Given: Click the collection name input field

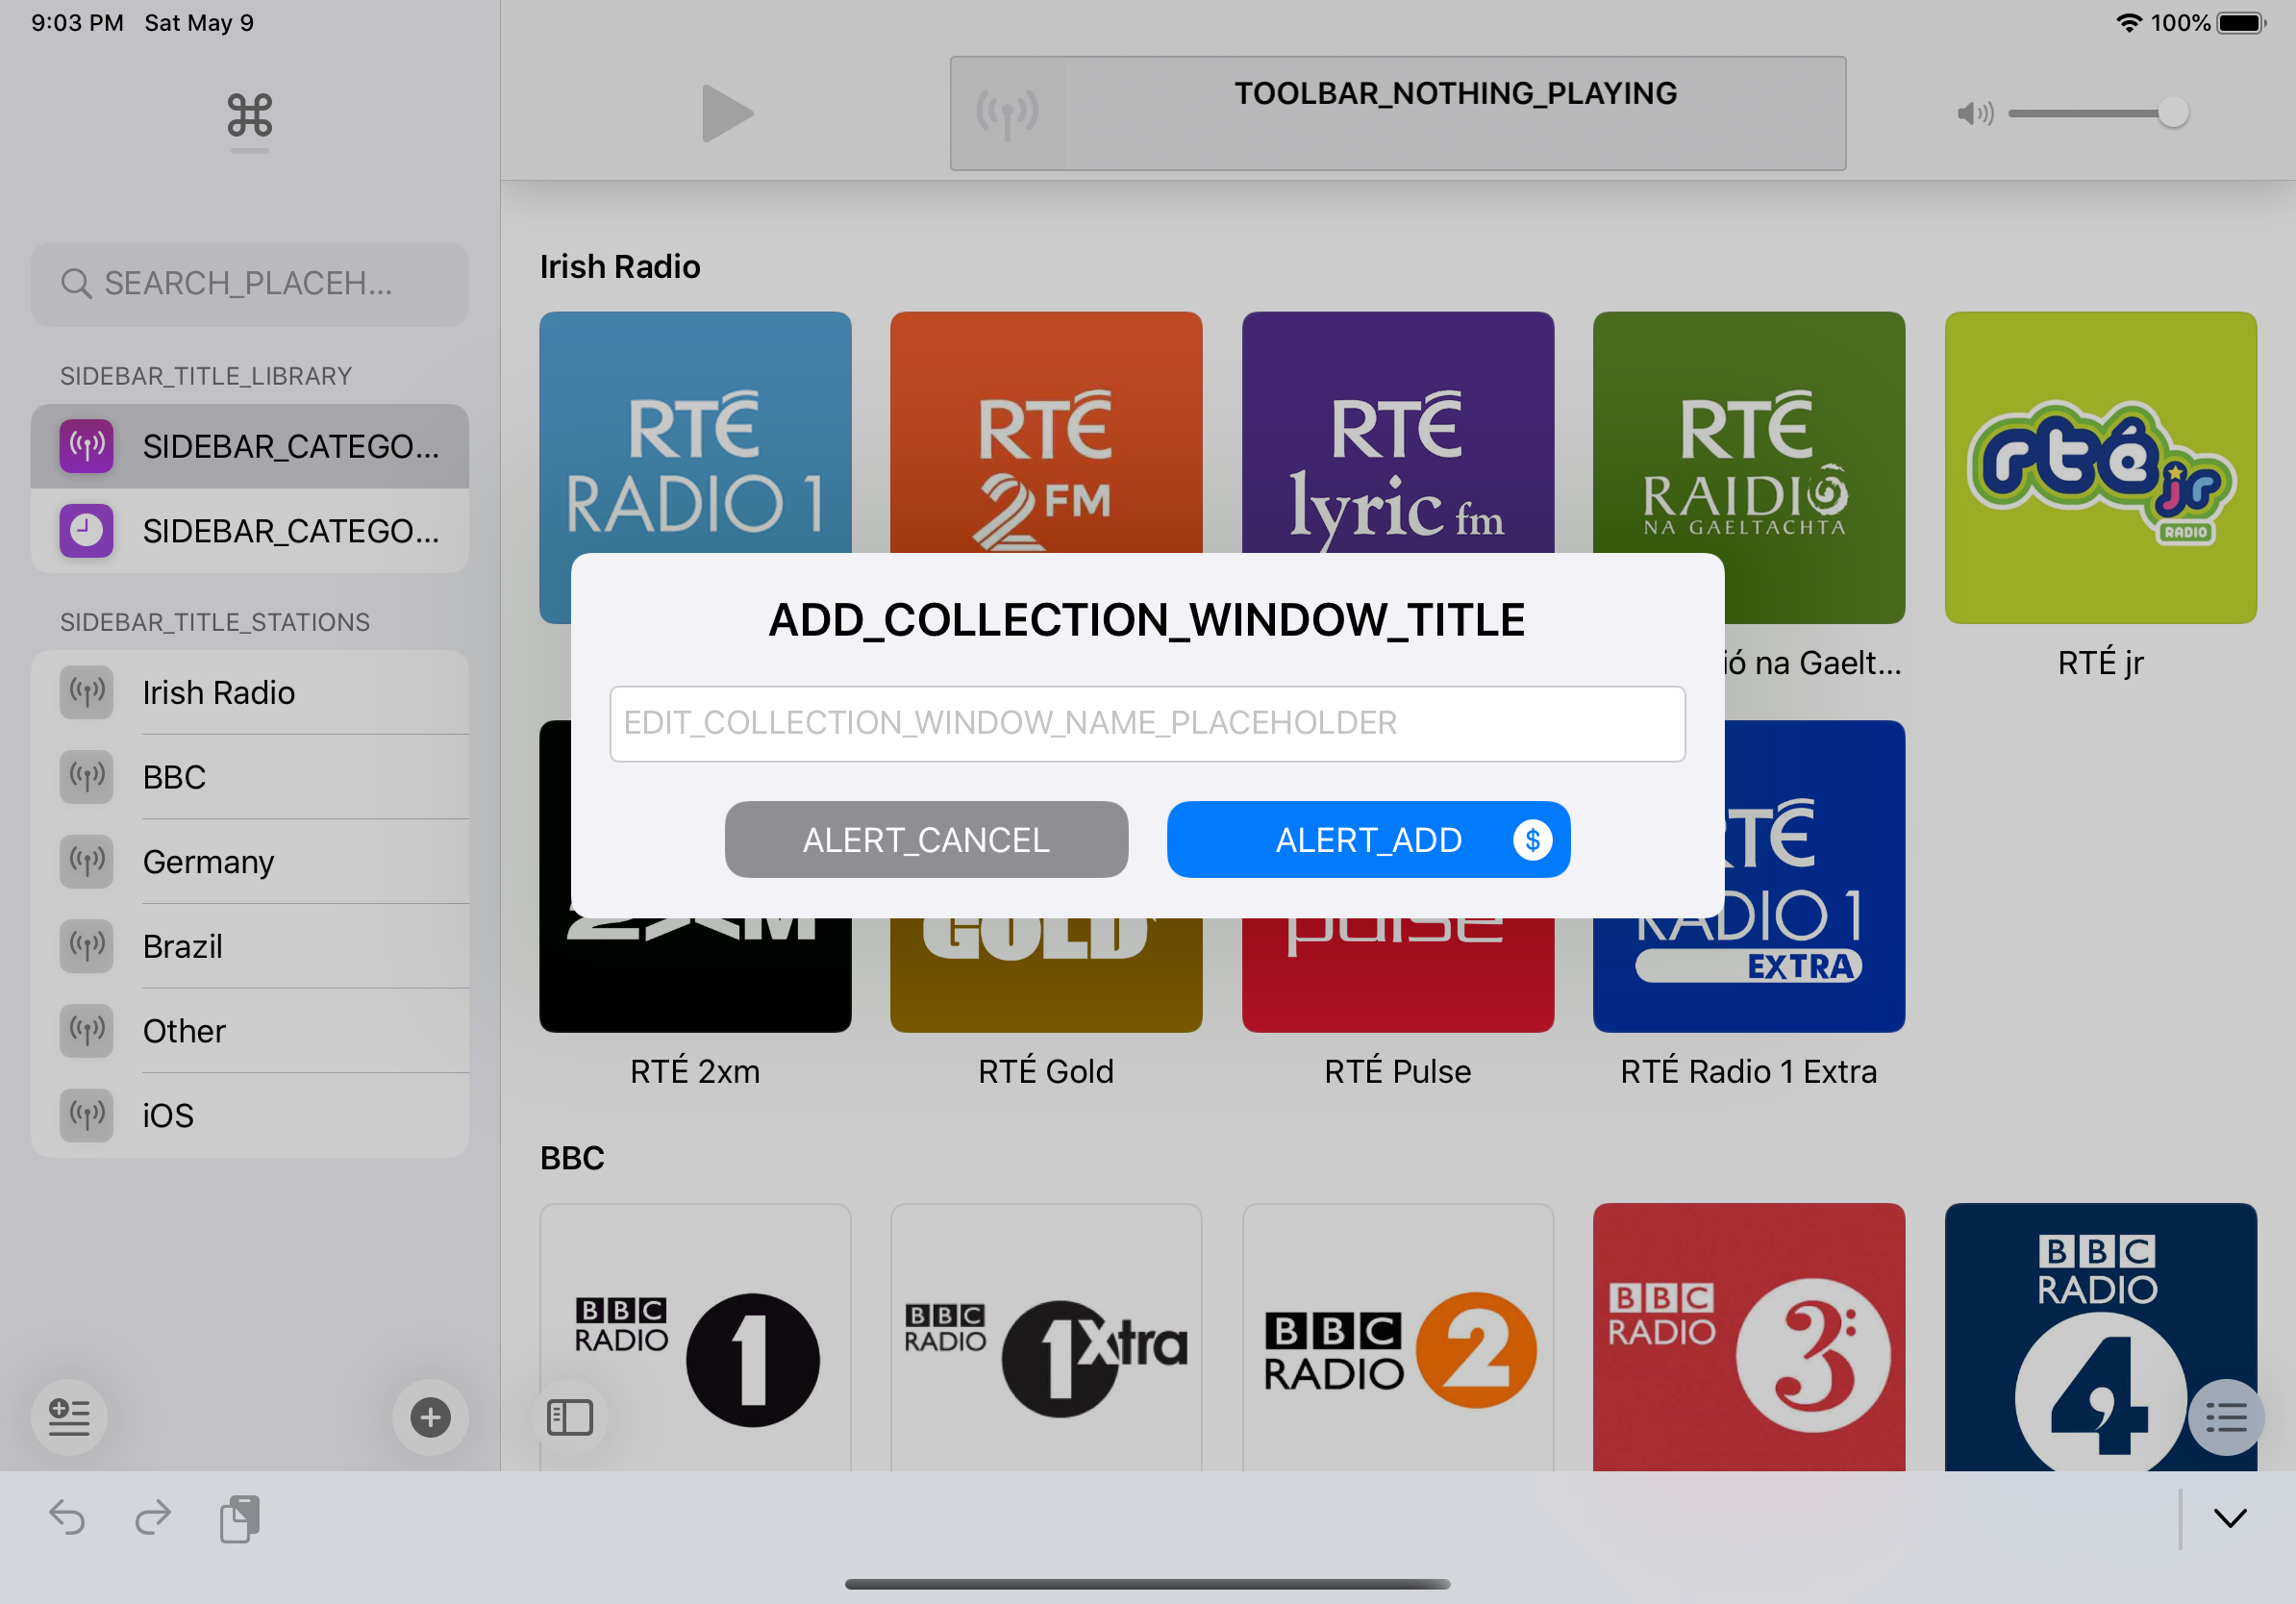Looking at the screenshot, I should coord(1147,723).
